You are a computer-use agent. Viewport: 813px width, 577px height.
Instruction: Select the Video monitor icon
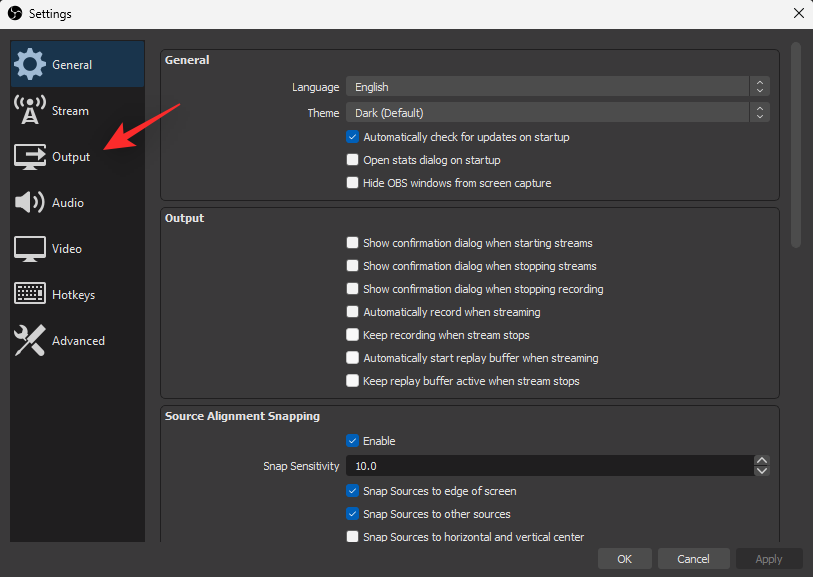coord(32,248)
